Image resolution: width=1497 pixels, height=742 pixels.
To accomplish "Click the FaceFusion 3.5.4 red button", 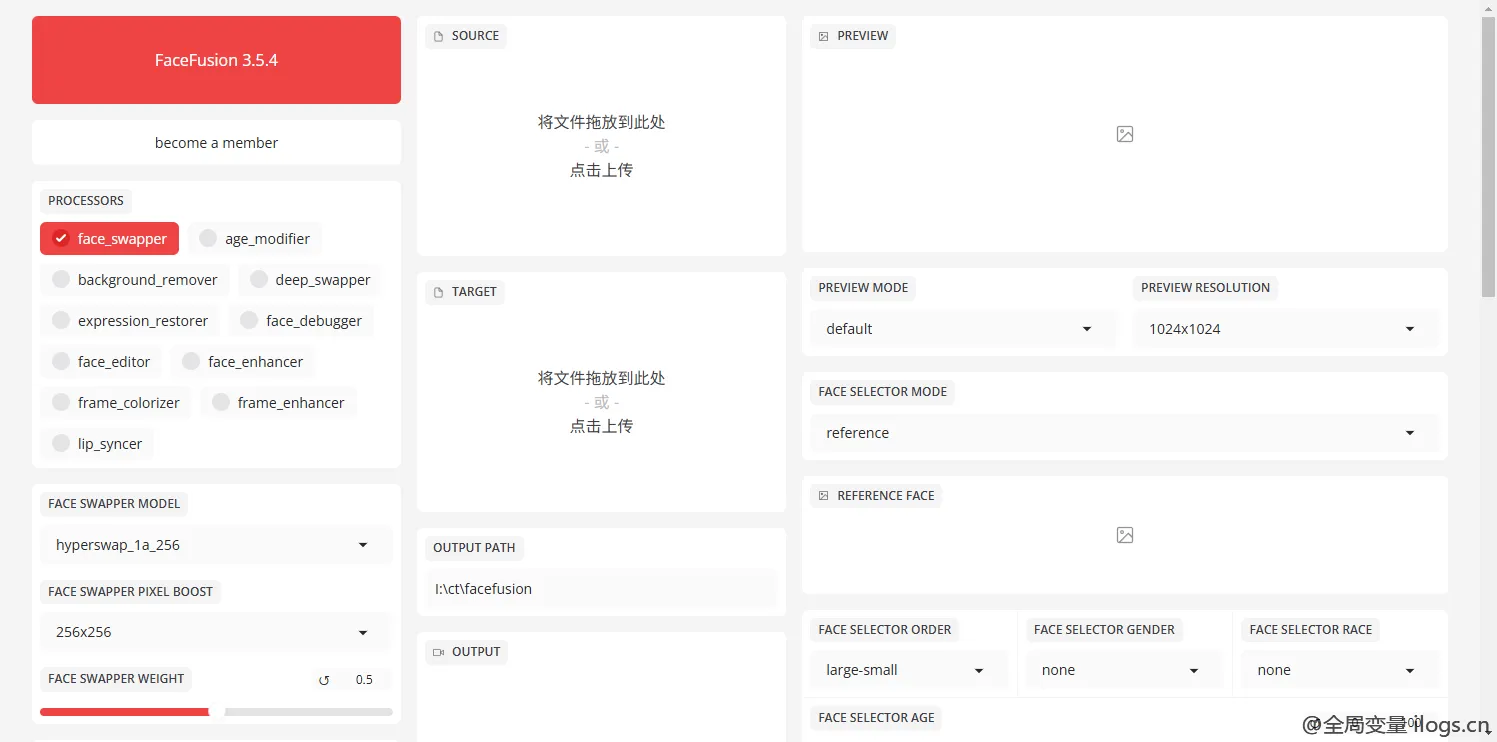I will [x=216, y=60].
